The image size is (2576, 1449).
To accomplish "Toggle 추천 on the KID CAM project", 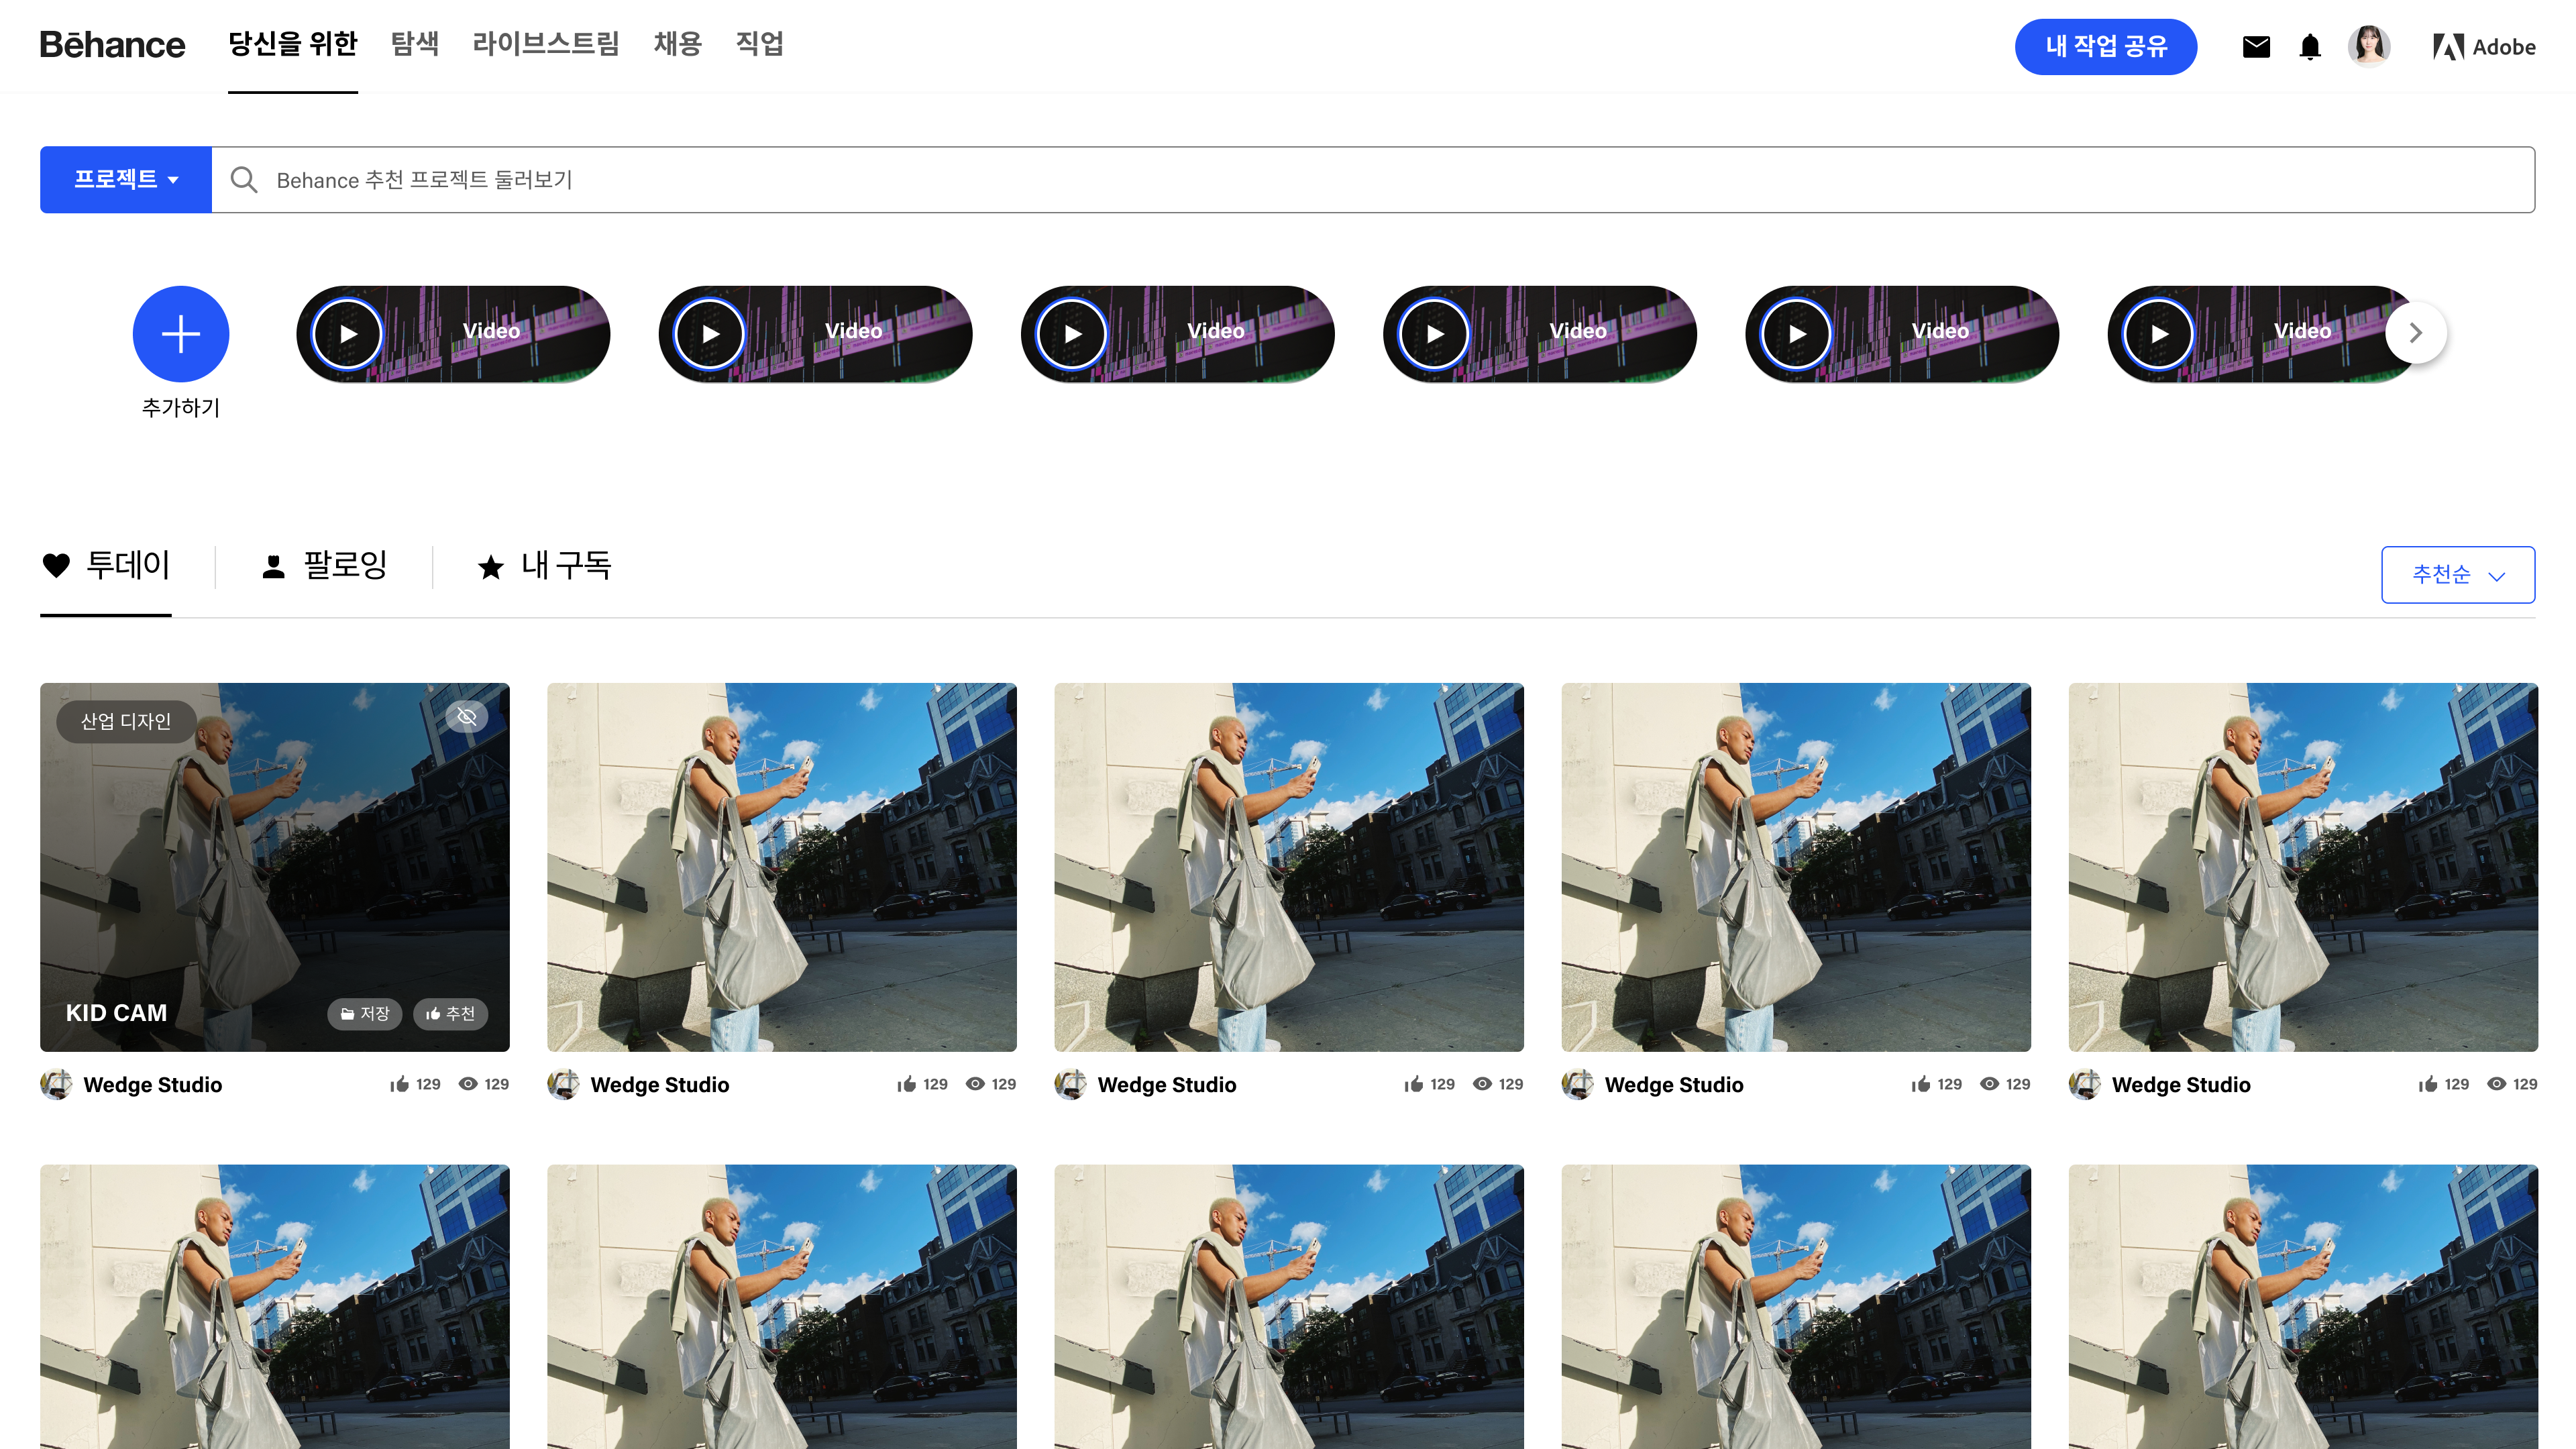I will pyautogui.click(x=450, y=1014).
